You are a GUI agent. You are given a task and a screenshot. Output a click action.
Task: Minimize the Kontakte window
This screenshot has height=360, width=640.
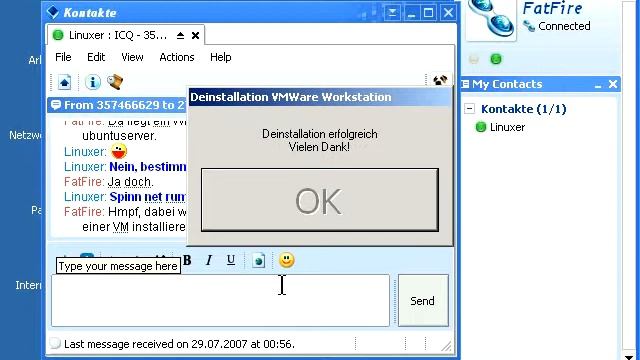tap(411, 13)
